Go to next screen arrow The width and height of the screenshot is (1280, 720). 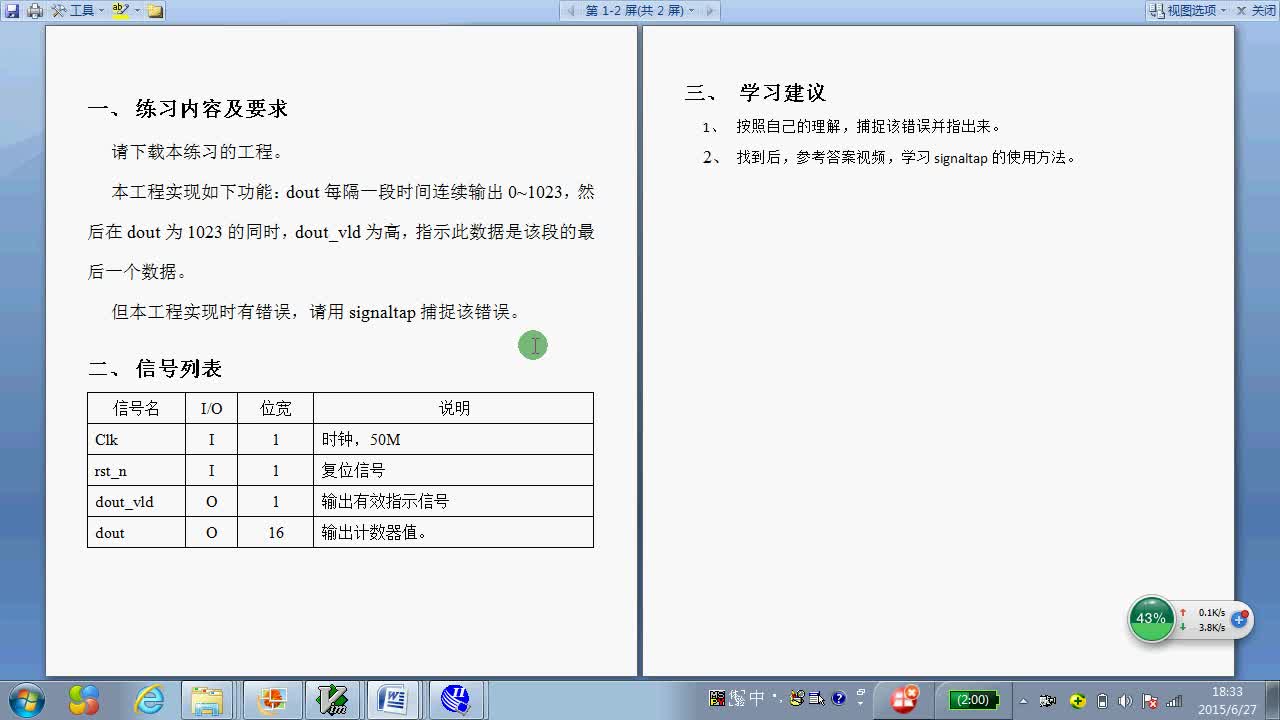709,10
